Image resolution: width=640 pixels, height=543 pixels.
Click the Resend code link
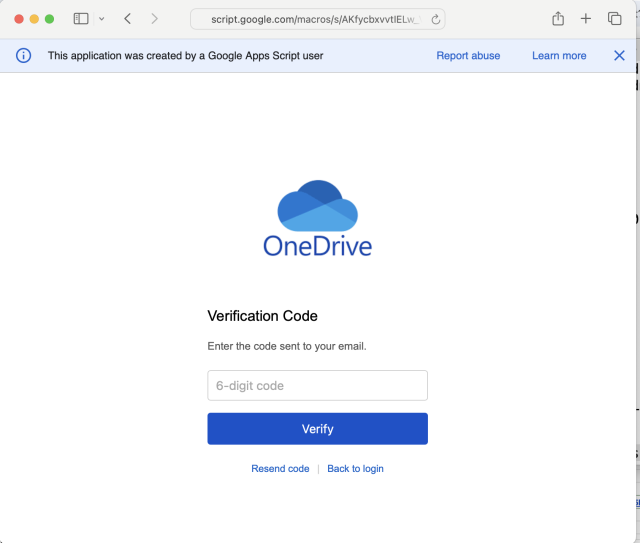280,468
